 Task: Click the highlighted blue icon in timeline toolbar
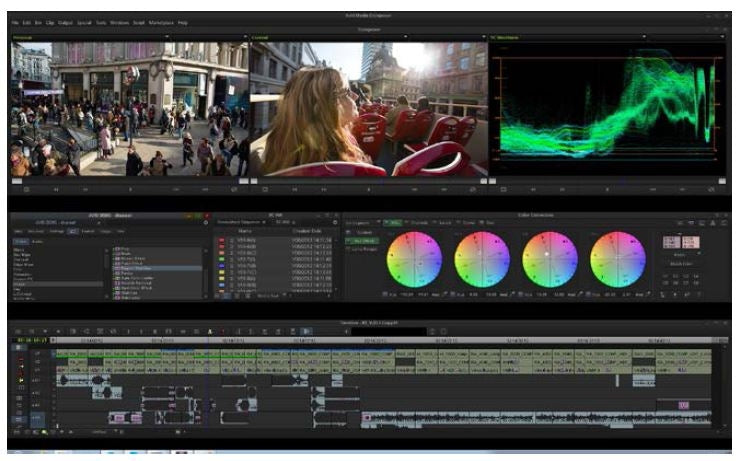pyautogui.click(x=307, y=330)
